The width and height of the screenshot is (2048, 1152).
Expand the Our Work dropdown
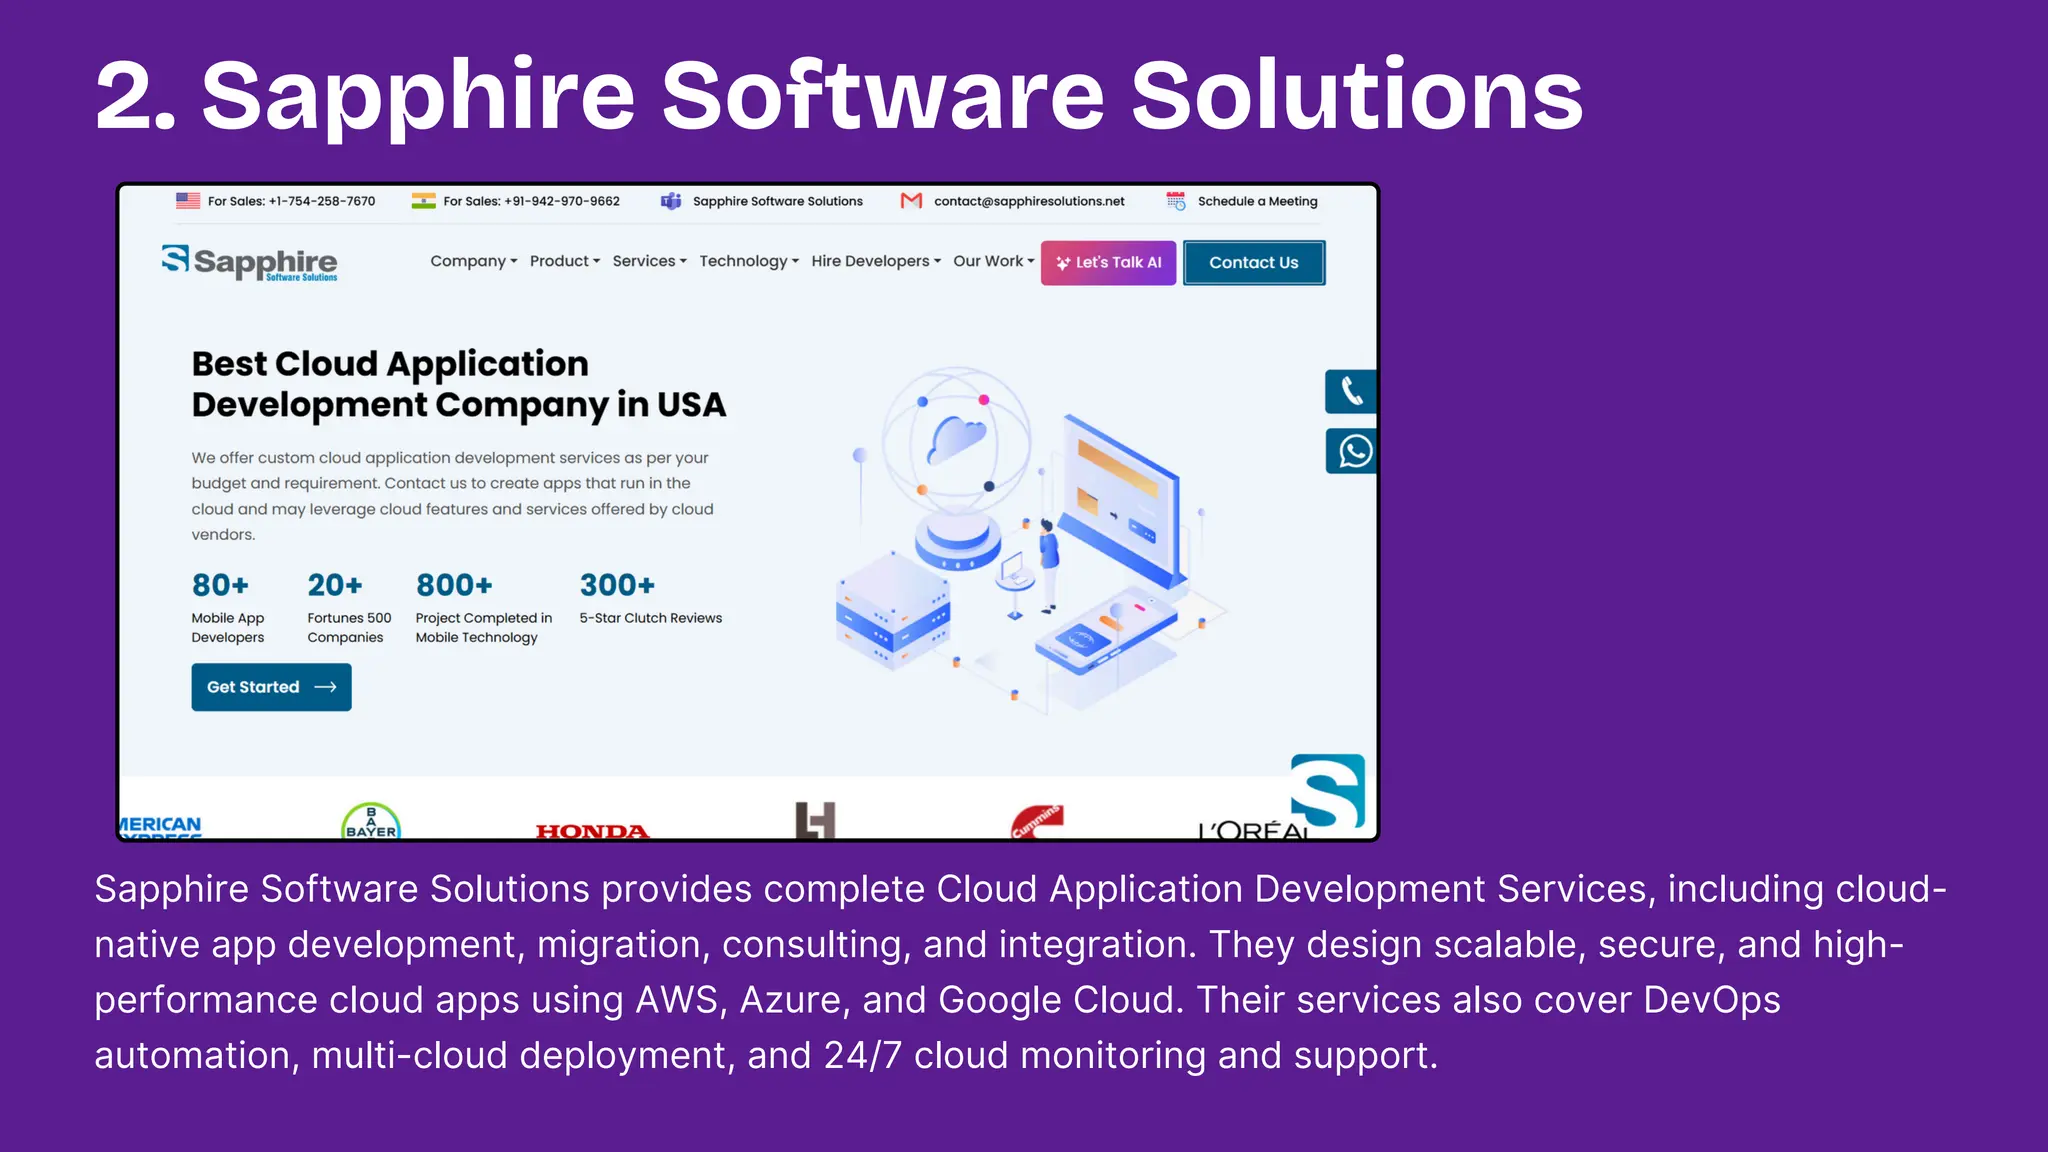tap(994, 261)
